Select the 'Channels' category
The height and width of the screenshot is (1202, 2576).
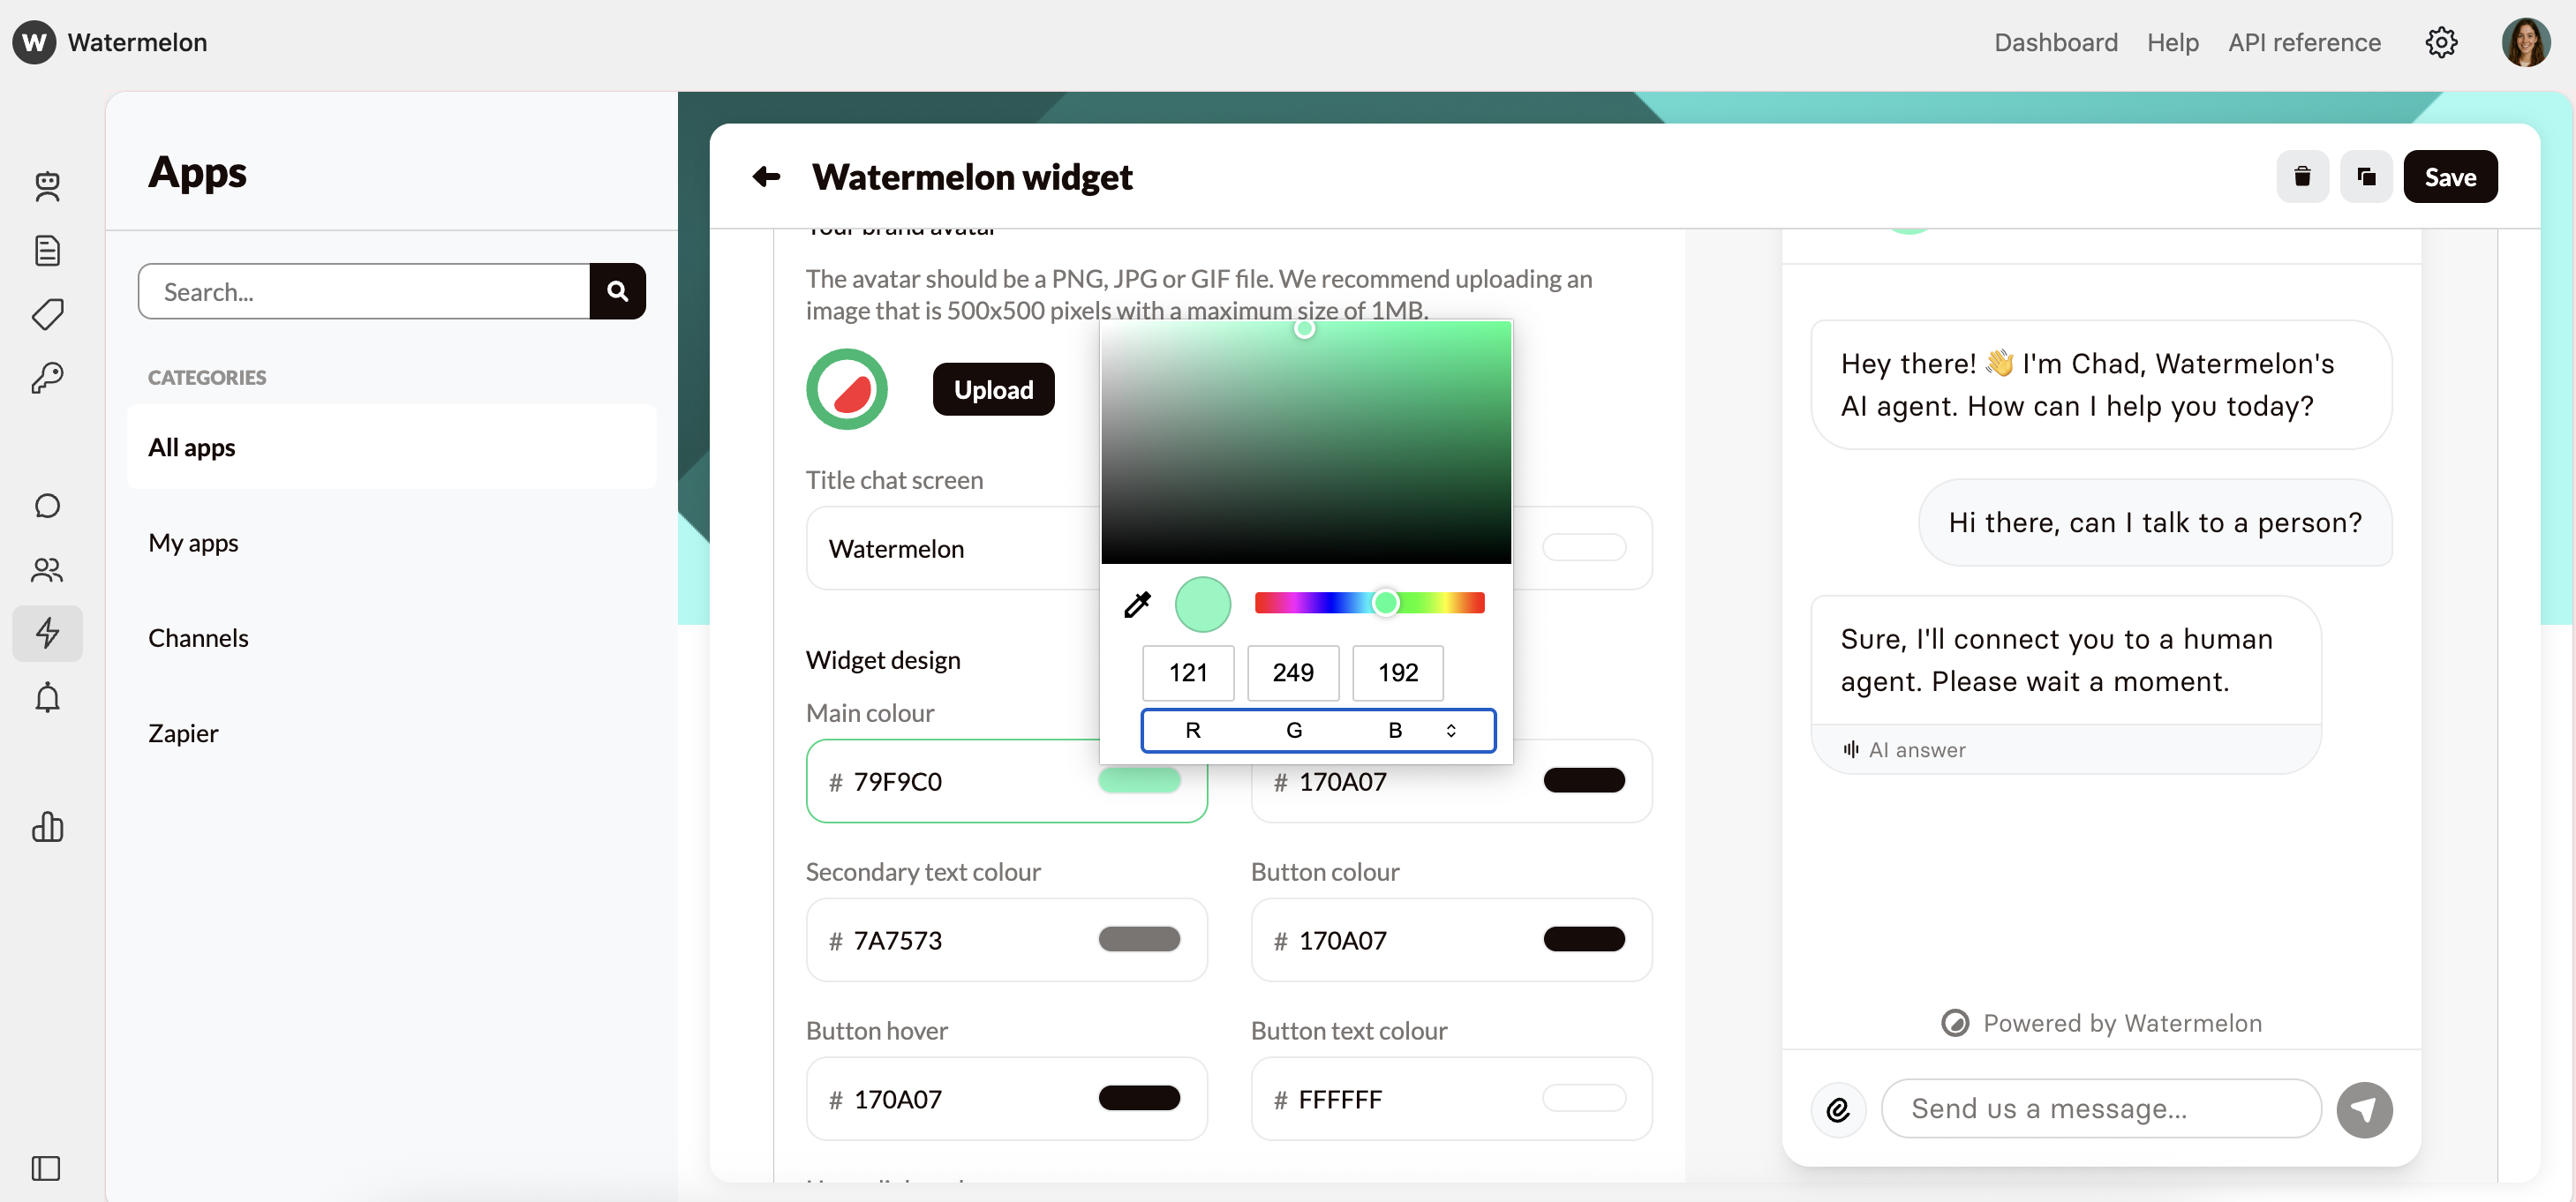(198, 637)
